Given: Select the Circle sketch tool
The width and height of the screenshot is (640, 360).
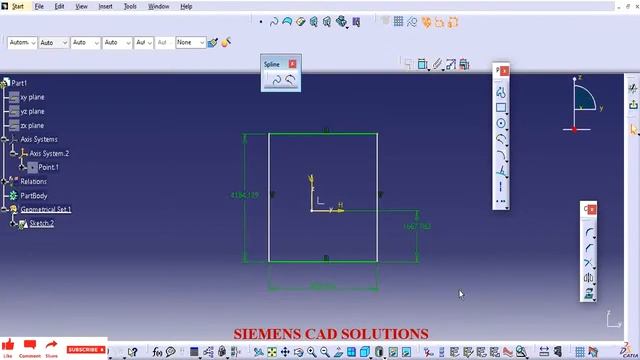Looking at the screenshot, I should click(501, 123).
